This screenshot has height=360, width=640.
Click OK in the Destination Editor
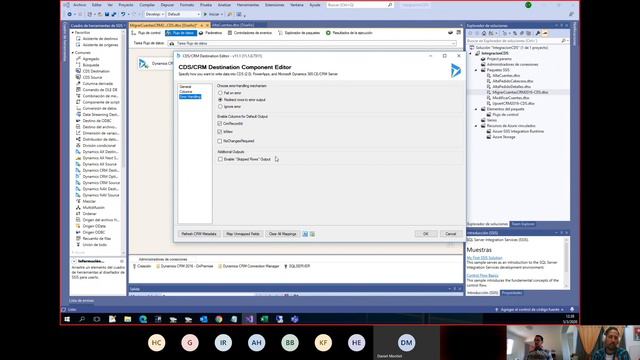pos(426,234)
